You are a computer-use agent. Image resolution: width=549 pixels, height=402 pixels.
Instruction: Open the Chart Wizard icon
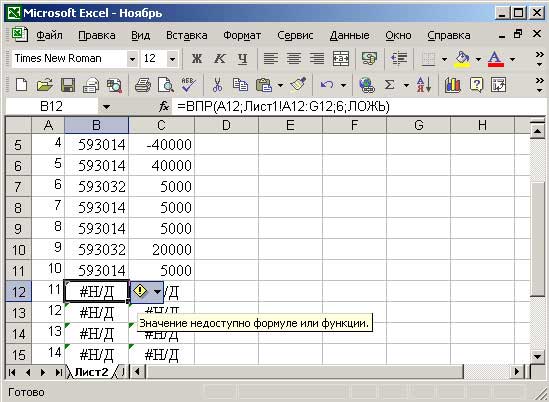452,85
